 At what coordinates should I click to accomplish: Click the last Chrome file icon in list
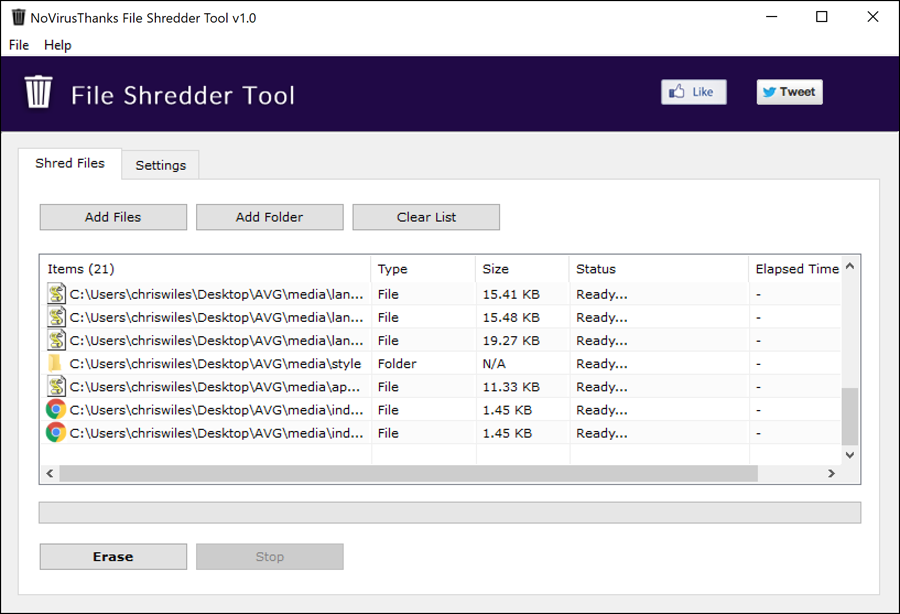(x=56, y=433)
